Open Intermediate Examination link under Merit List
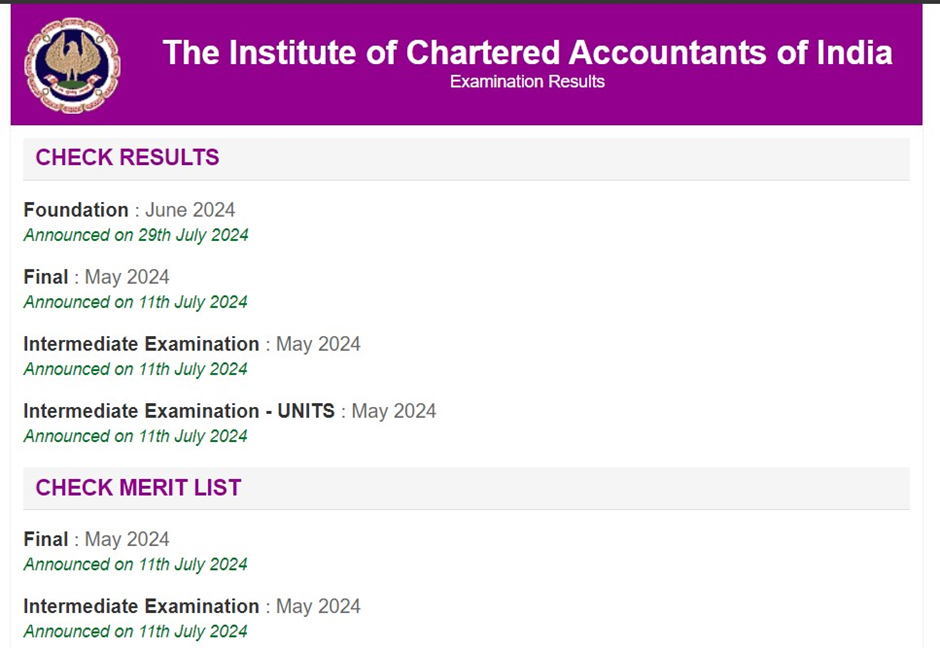Viewport: 940px width, 648px height. tap(141, 606)
